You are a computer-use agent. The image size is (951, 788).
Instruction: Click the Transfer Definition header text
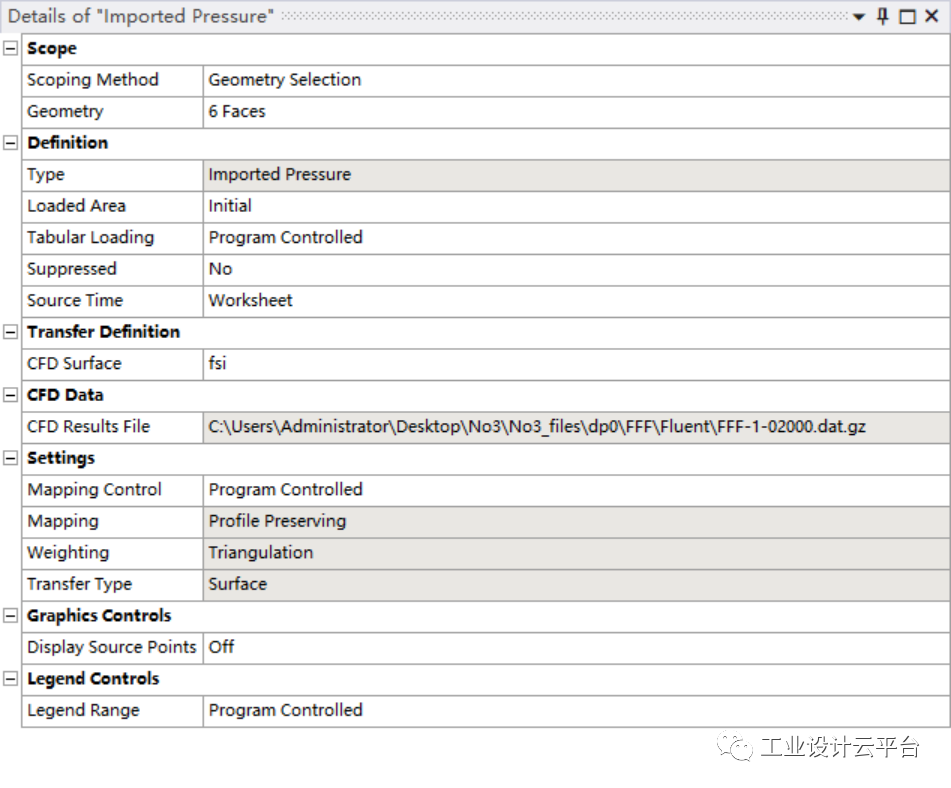pyautogui.click(x=104, y=332)
